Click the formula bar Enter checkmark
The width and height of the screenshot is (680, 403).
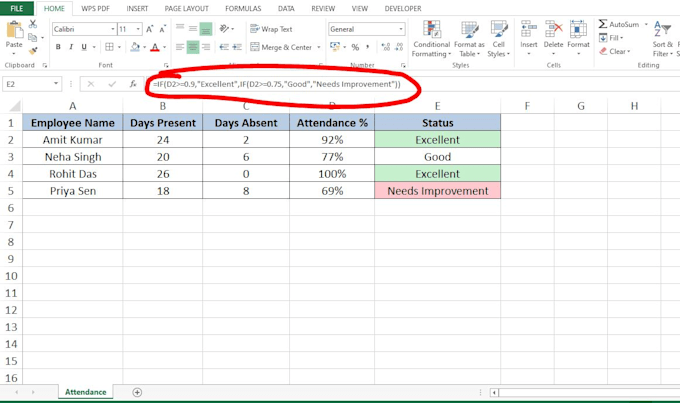112,84
